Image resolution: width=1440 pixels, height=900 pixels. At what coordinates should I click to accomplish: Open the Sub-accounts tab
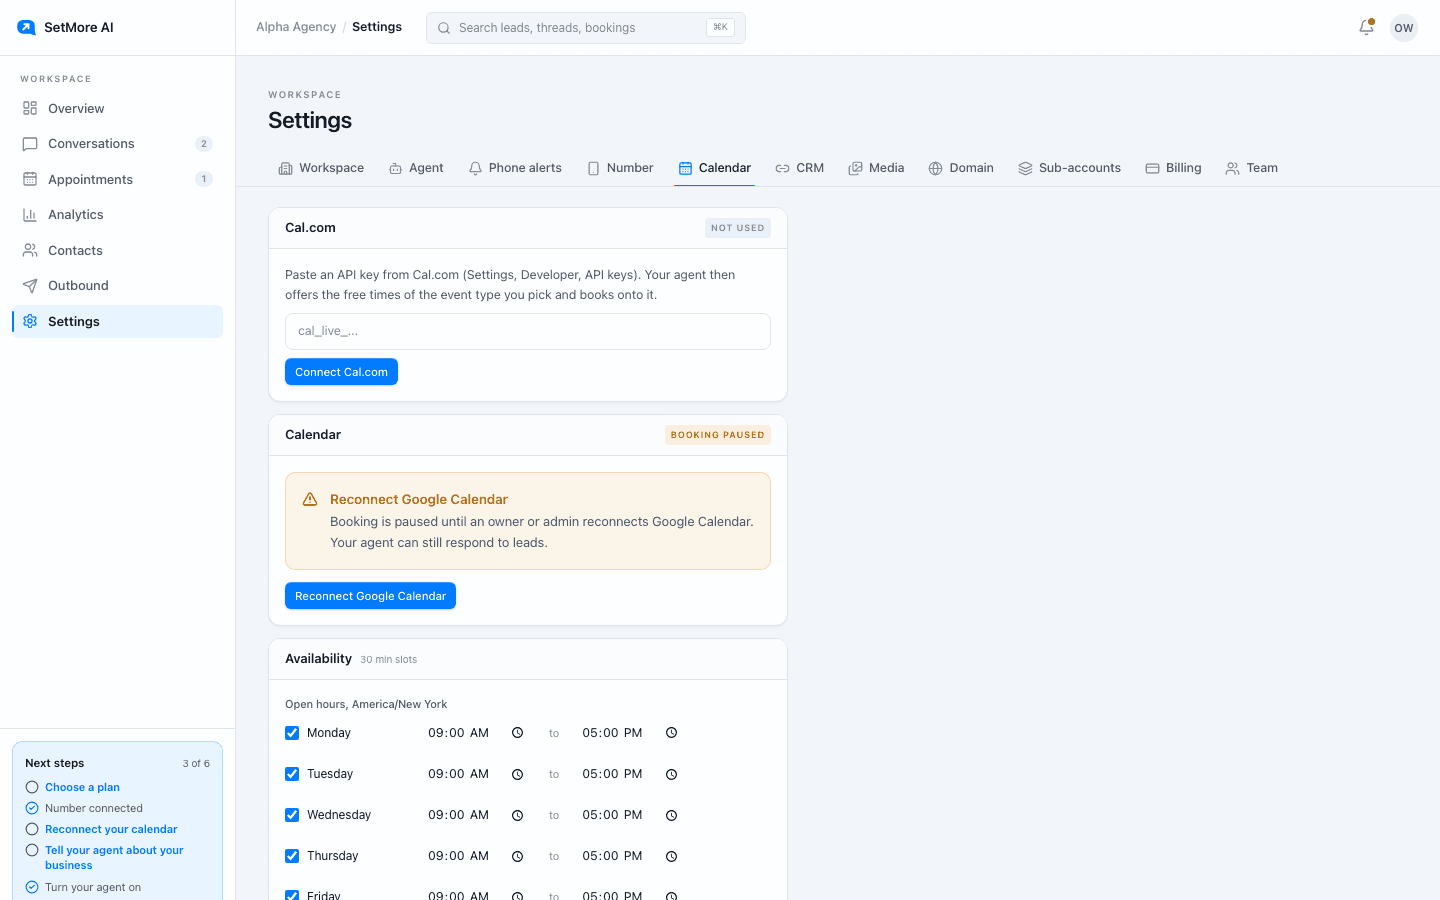coord(1069,168)
